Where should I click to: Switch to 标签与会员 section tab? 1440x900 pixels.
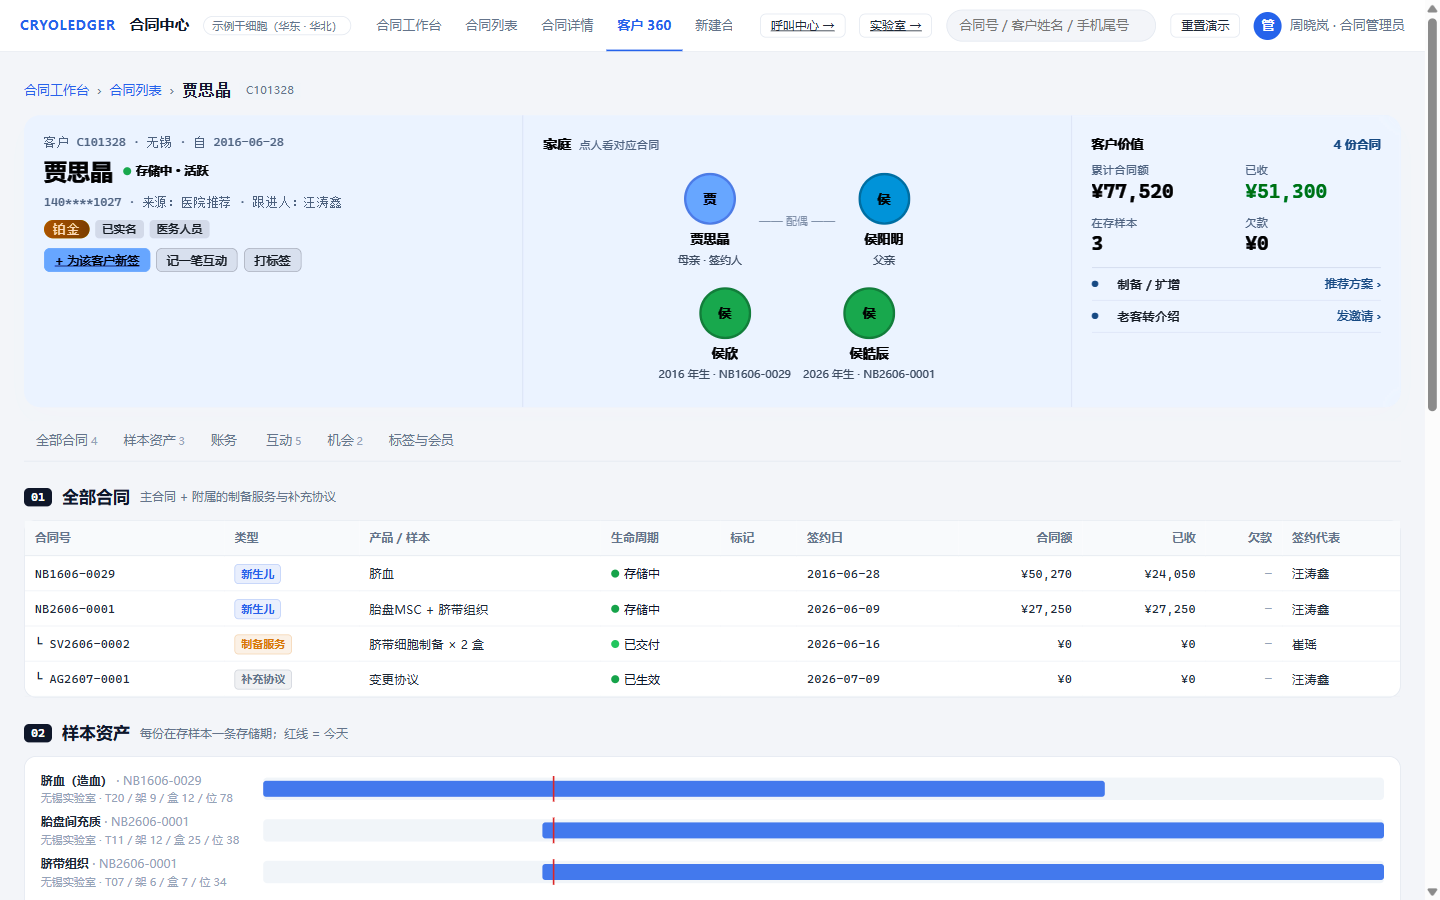(x=421, y=440)
